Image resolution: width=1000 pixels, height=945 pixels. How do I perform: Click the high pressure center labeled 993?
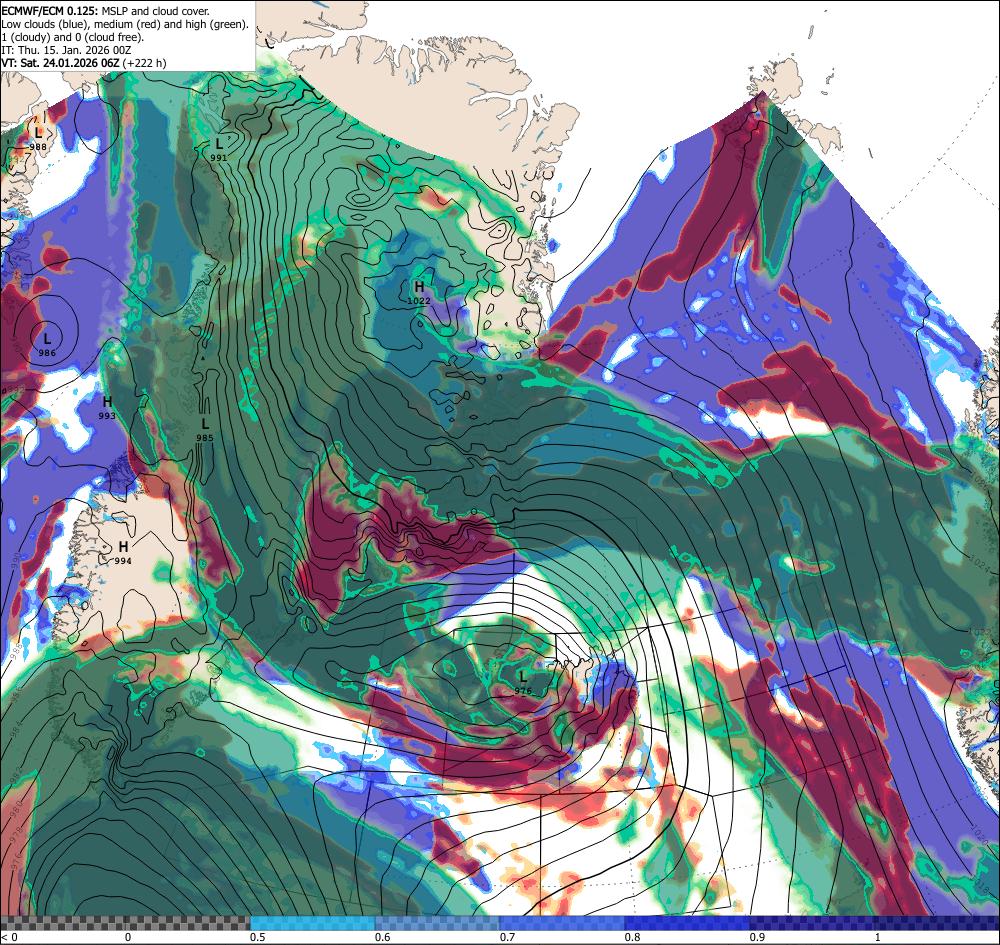[107, 407]
